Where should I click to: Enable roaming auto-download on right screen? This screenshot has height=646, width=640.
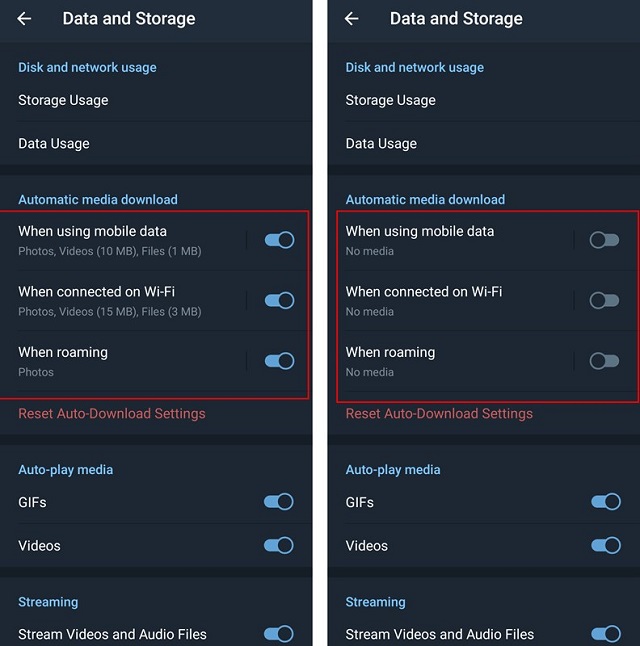pyautogui.click(x=604, y=361)
